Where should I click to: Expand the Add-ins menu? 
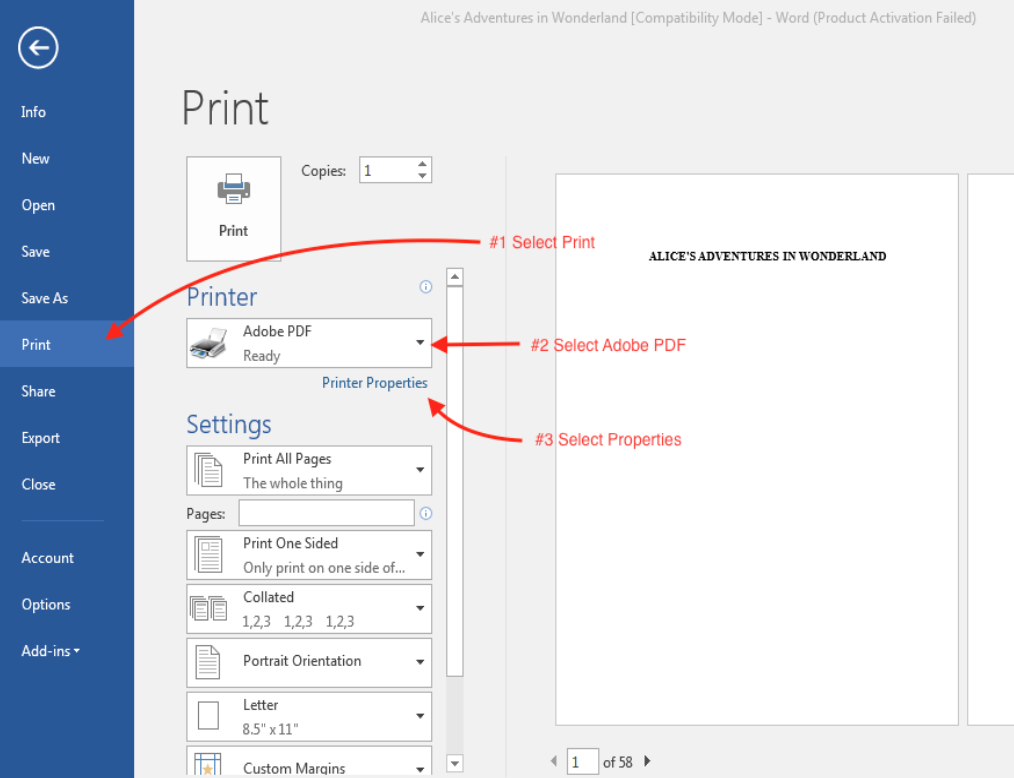[x=50, y=651]
